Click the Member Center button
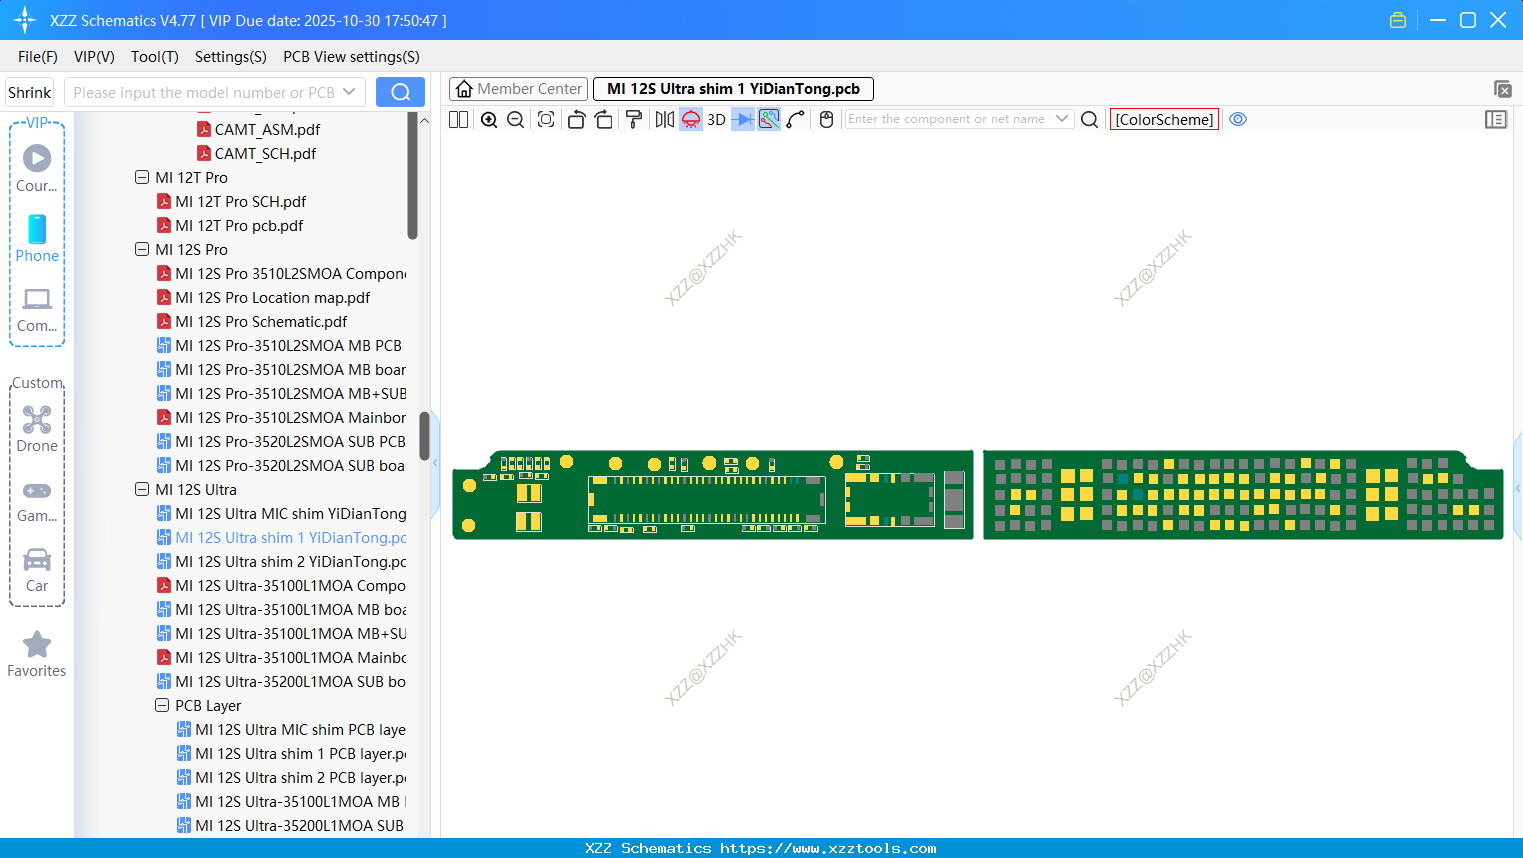Image resolution: width=1523 pixels, height=858 pixels. [518, 88]
